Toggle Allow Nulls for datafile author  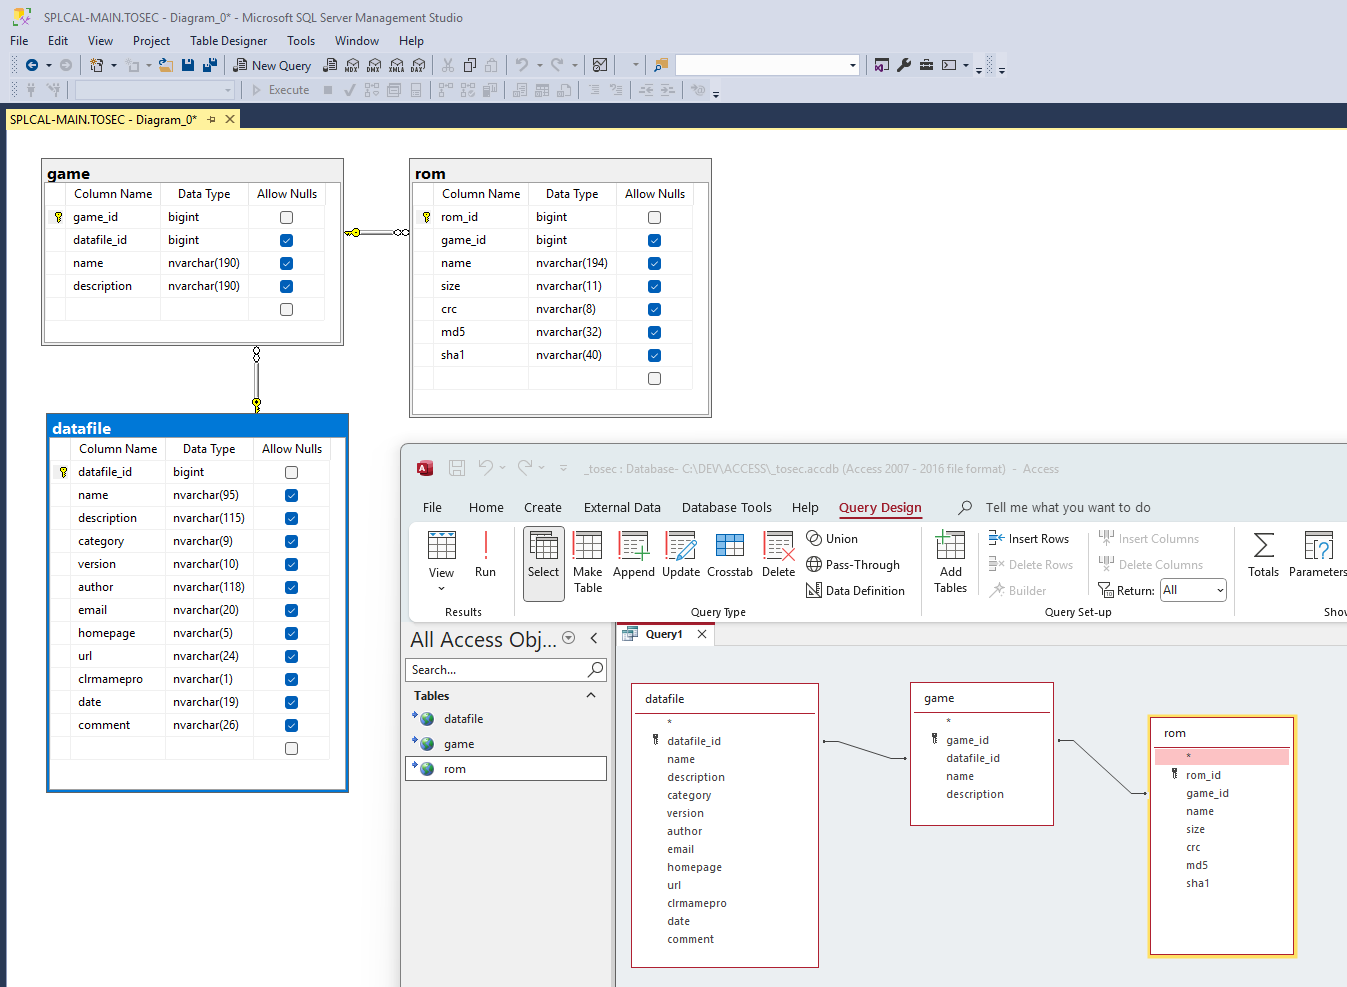[x=291, y=587]
